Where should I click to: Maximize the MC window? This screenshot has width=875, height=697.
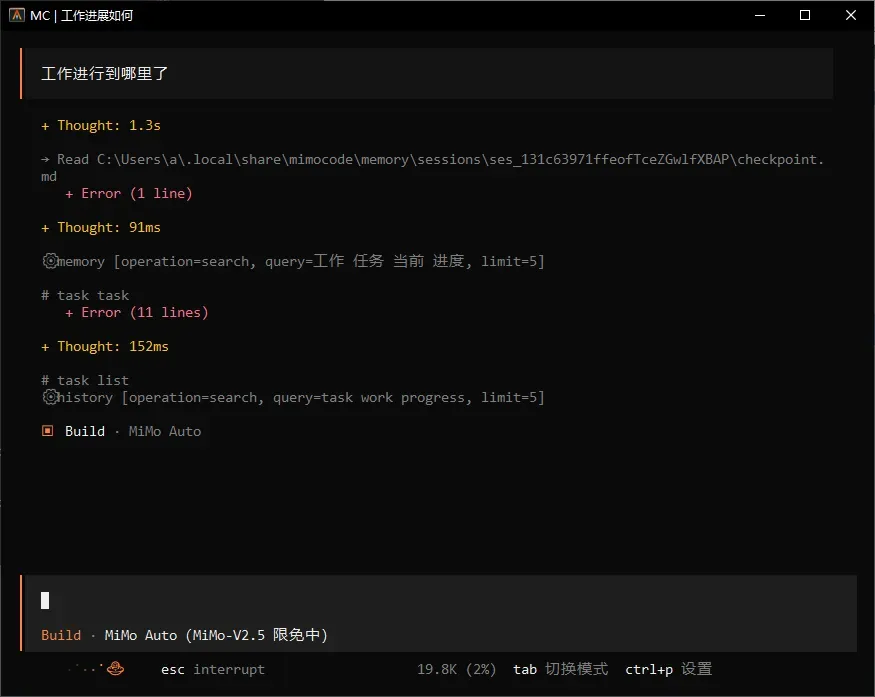805,15
